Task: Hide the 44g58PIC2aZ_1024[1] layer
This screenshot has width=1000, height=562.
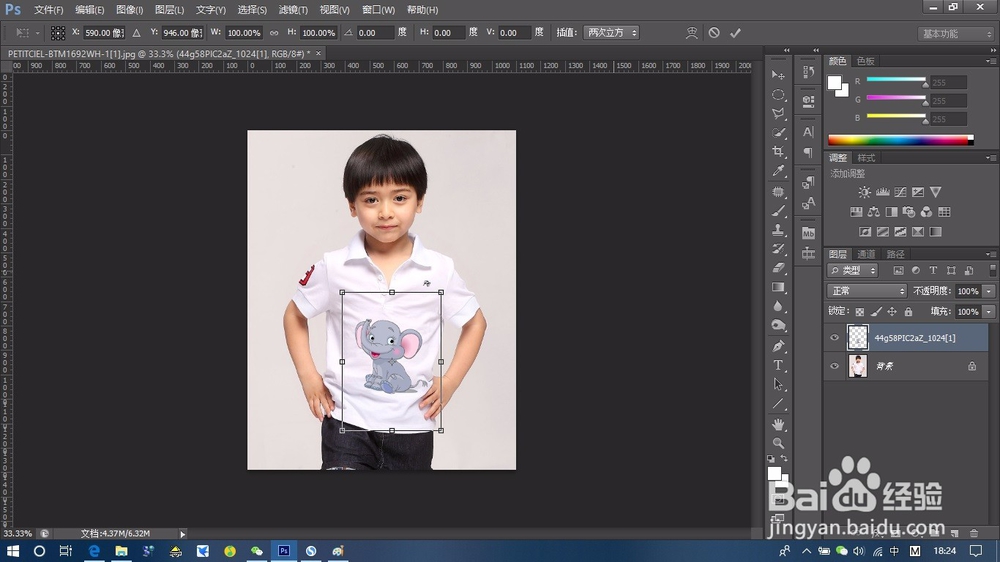Action: tap(835, 338)
